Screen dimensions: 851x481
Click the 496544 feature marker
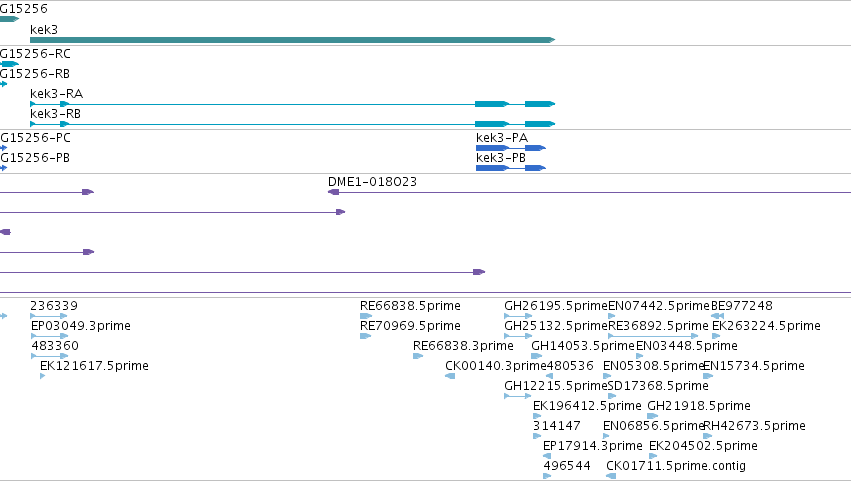click(x=547, y=476)
